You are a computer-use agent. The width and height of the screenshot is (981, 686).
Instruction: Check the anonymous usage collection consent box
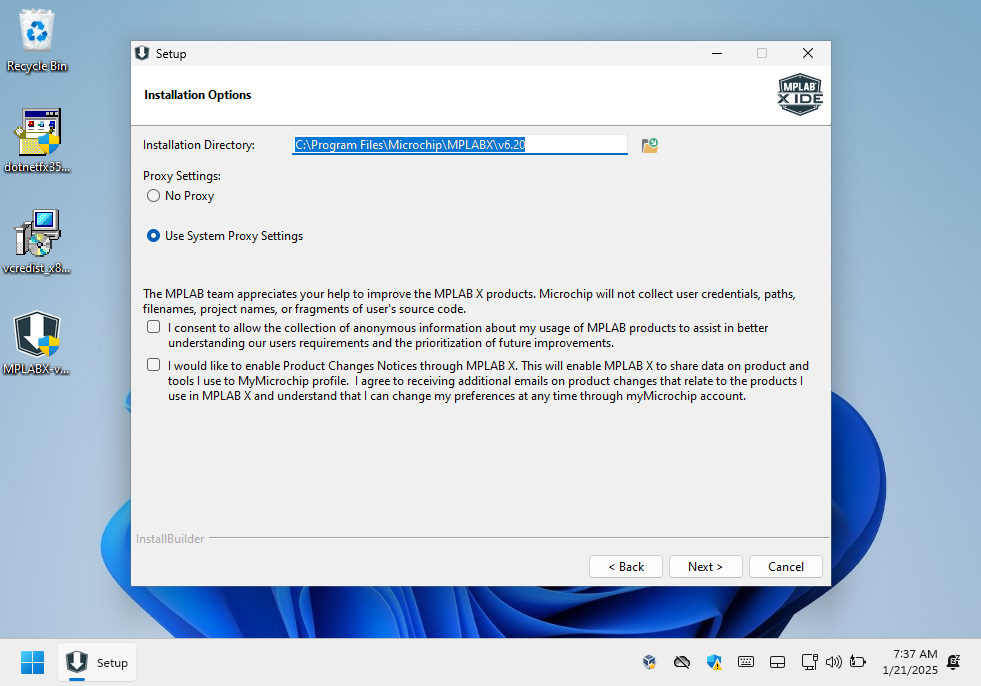(x=153, y=327)
